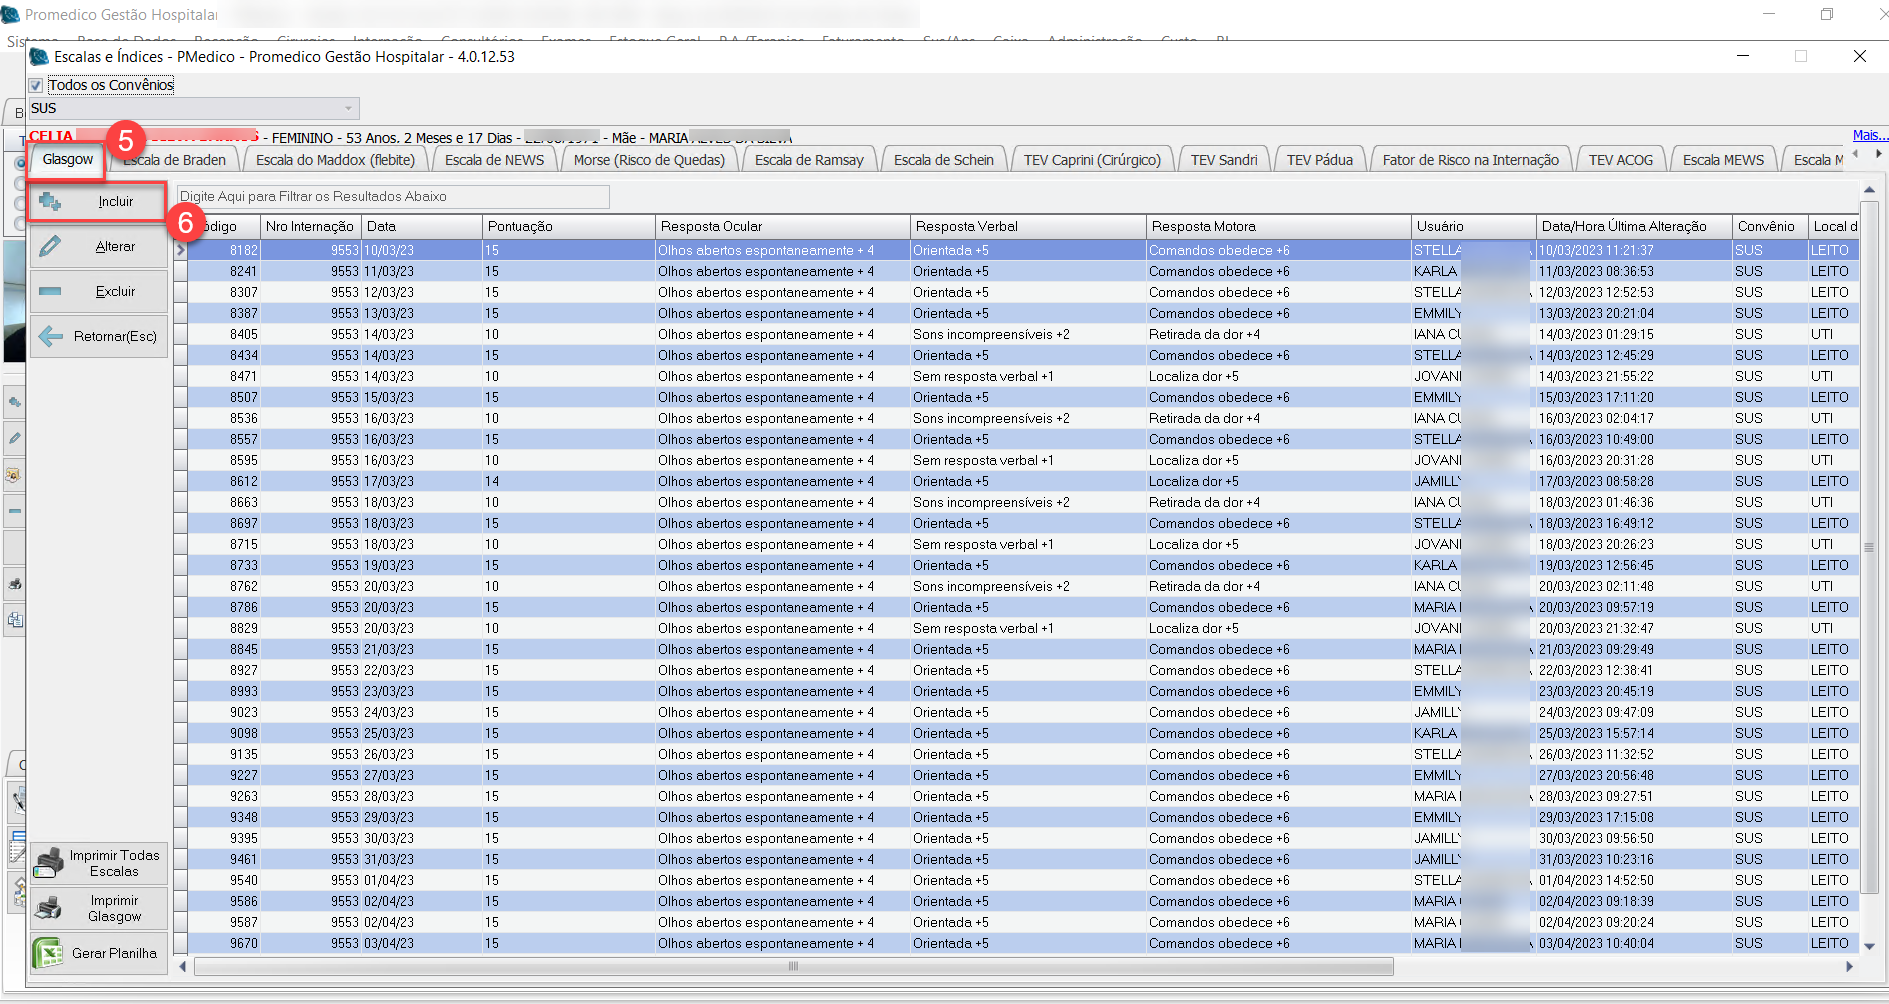This screenshot has width=1889, height=1004.
Task: Switch to the Escala de NEWS tab
Action: [x=494, y=160]
